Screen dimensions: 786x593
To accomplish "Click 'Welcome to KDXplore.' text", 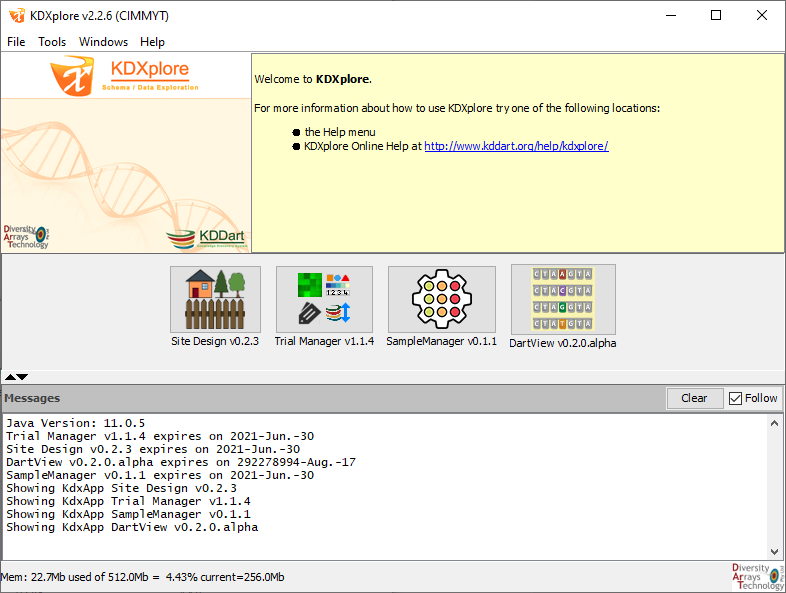I will pyautogui.click(x=313, y=79).
